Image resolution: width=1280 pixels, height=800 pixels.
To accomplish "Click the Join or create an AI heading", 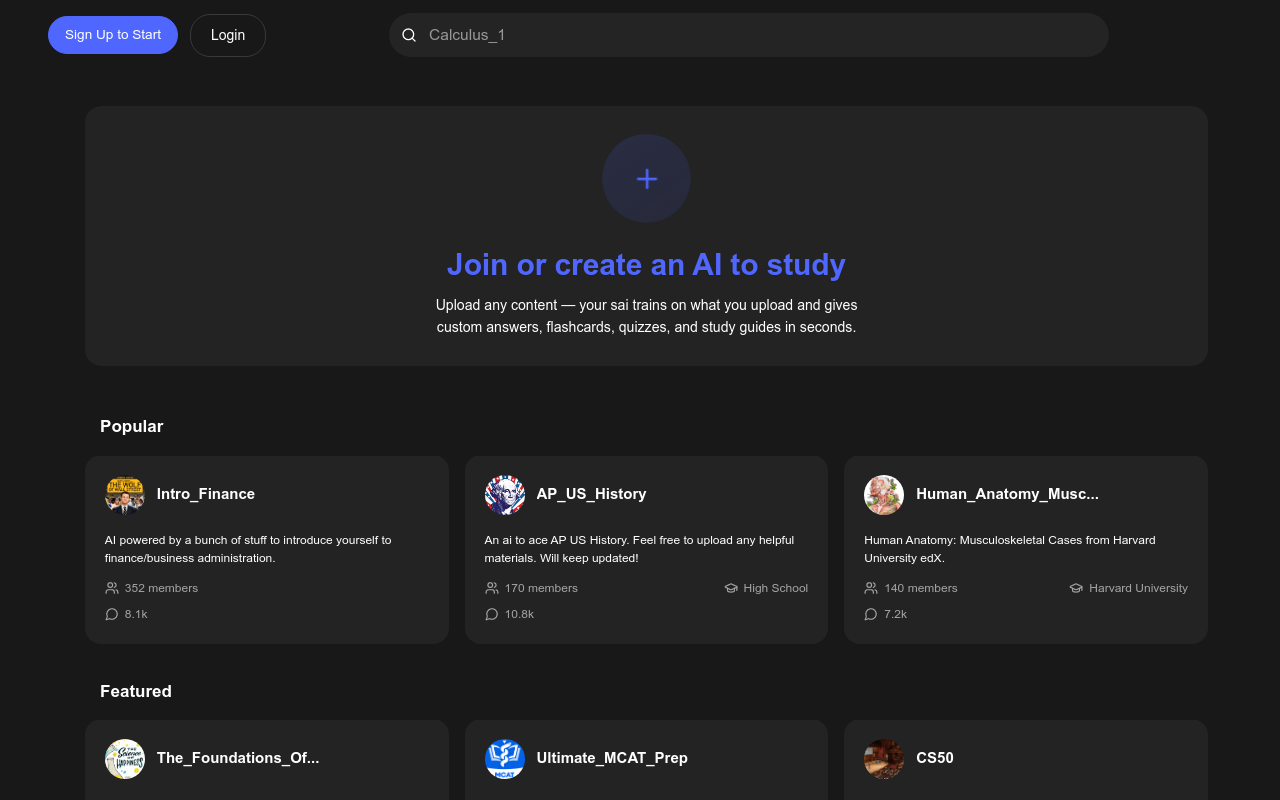I will tap(646, 264).
